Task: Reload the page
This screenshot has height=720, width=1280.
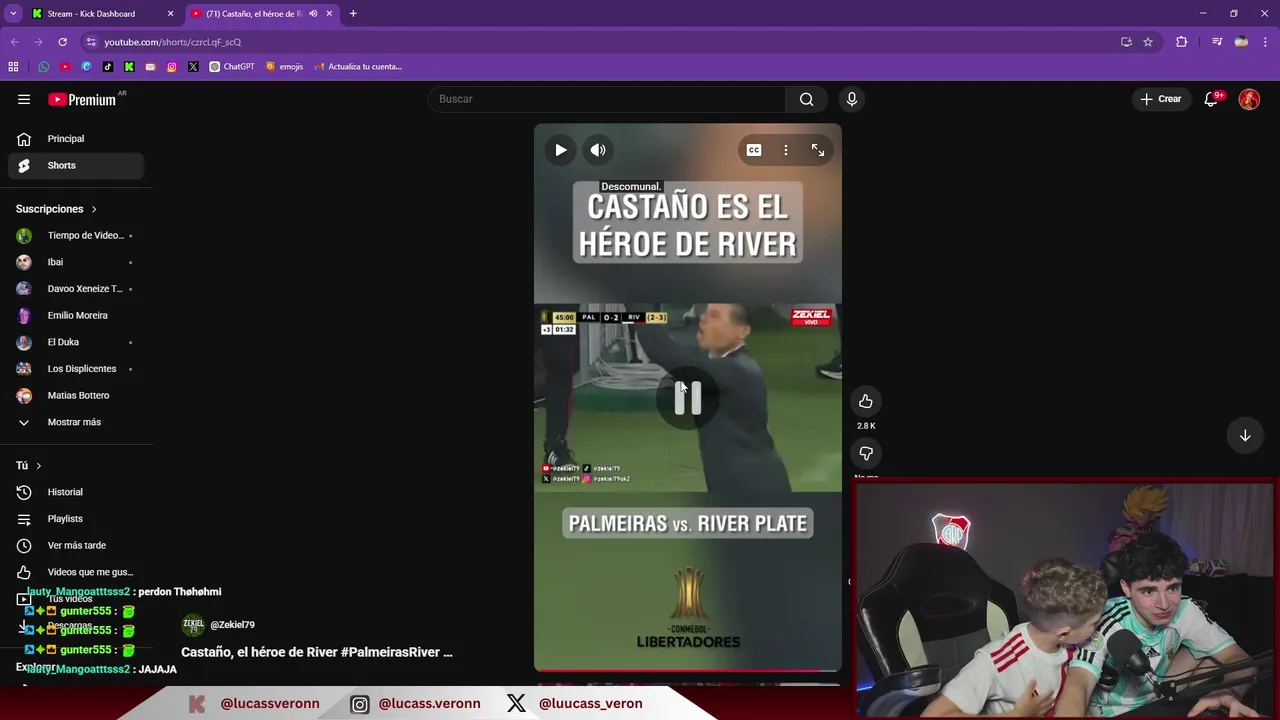Action: coord(62,42)
